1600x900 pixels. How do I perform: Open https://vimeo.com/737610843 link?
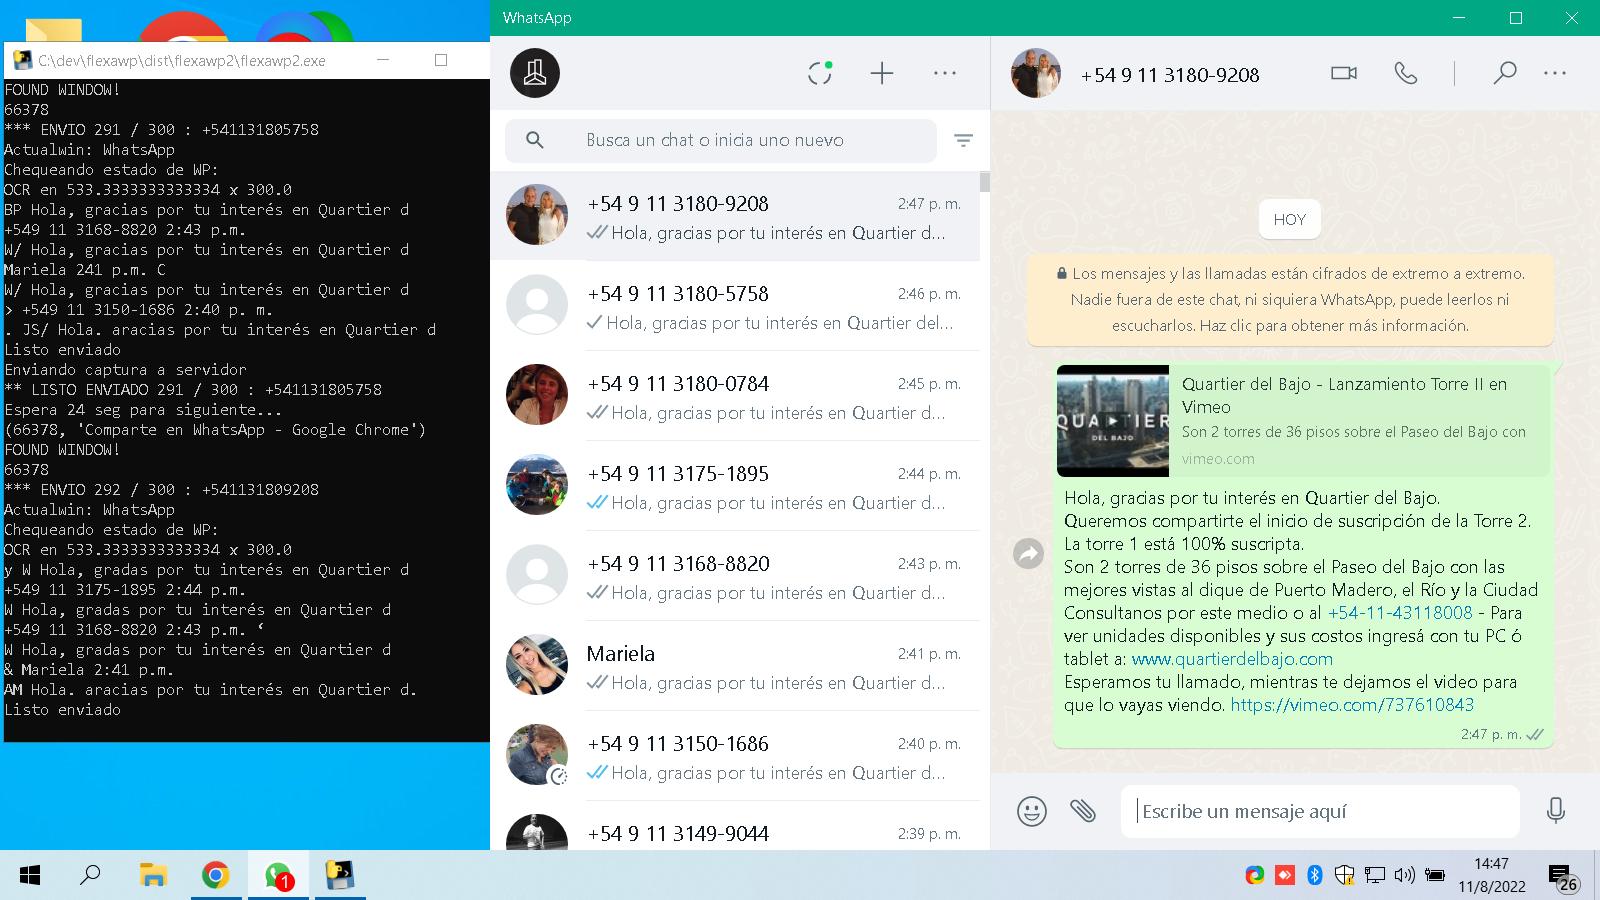1352,705
